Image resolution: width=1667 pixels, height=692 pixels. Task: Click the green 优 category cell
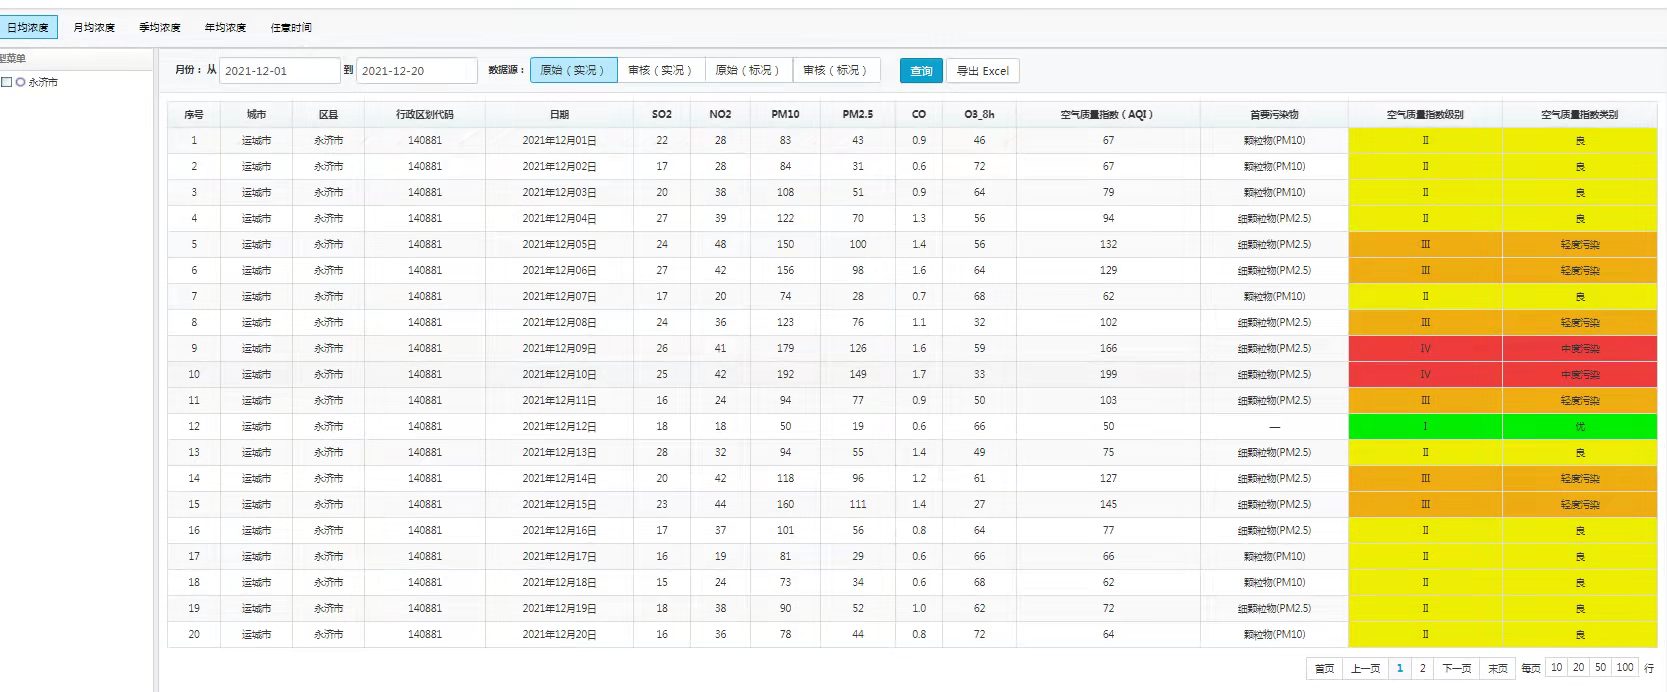1580,426
